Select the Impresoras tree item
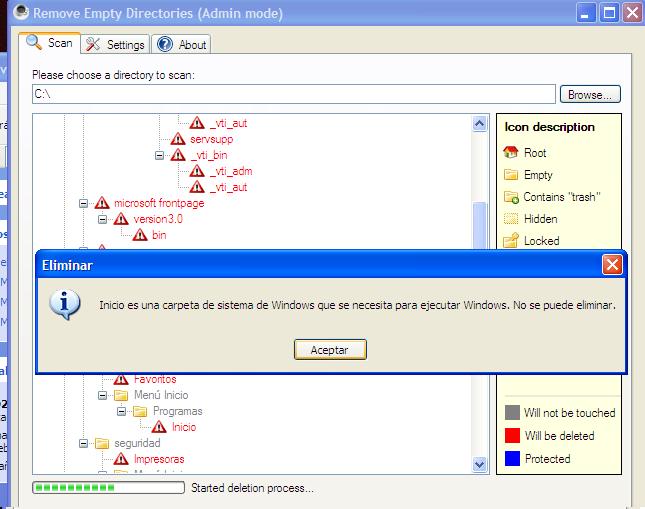The image size is (645, 509). [159, 459]
